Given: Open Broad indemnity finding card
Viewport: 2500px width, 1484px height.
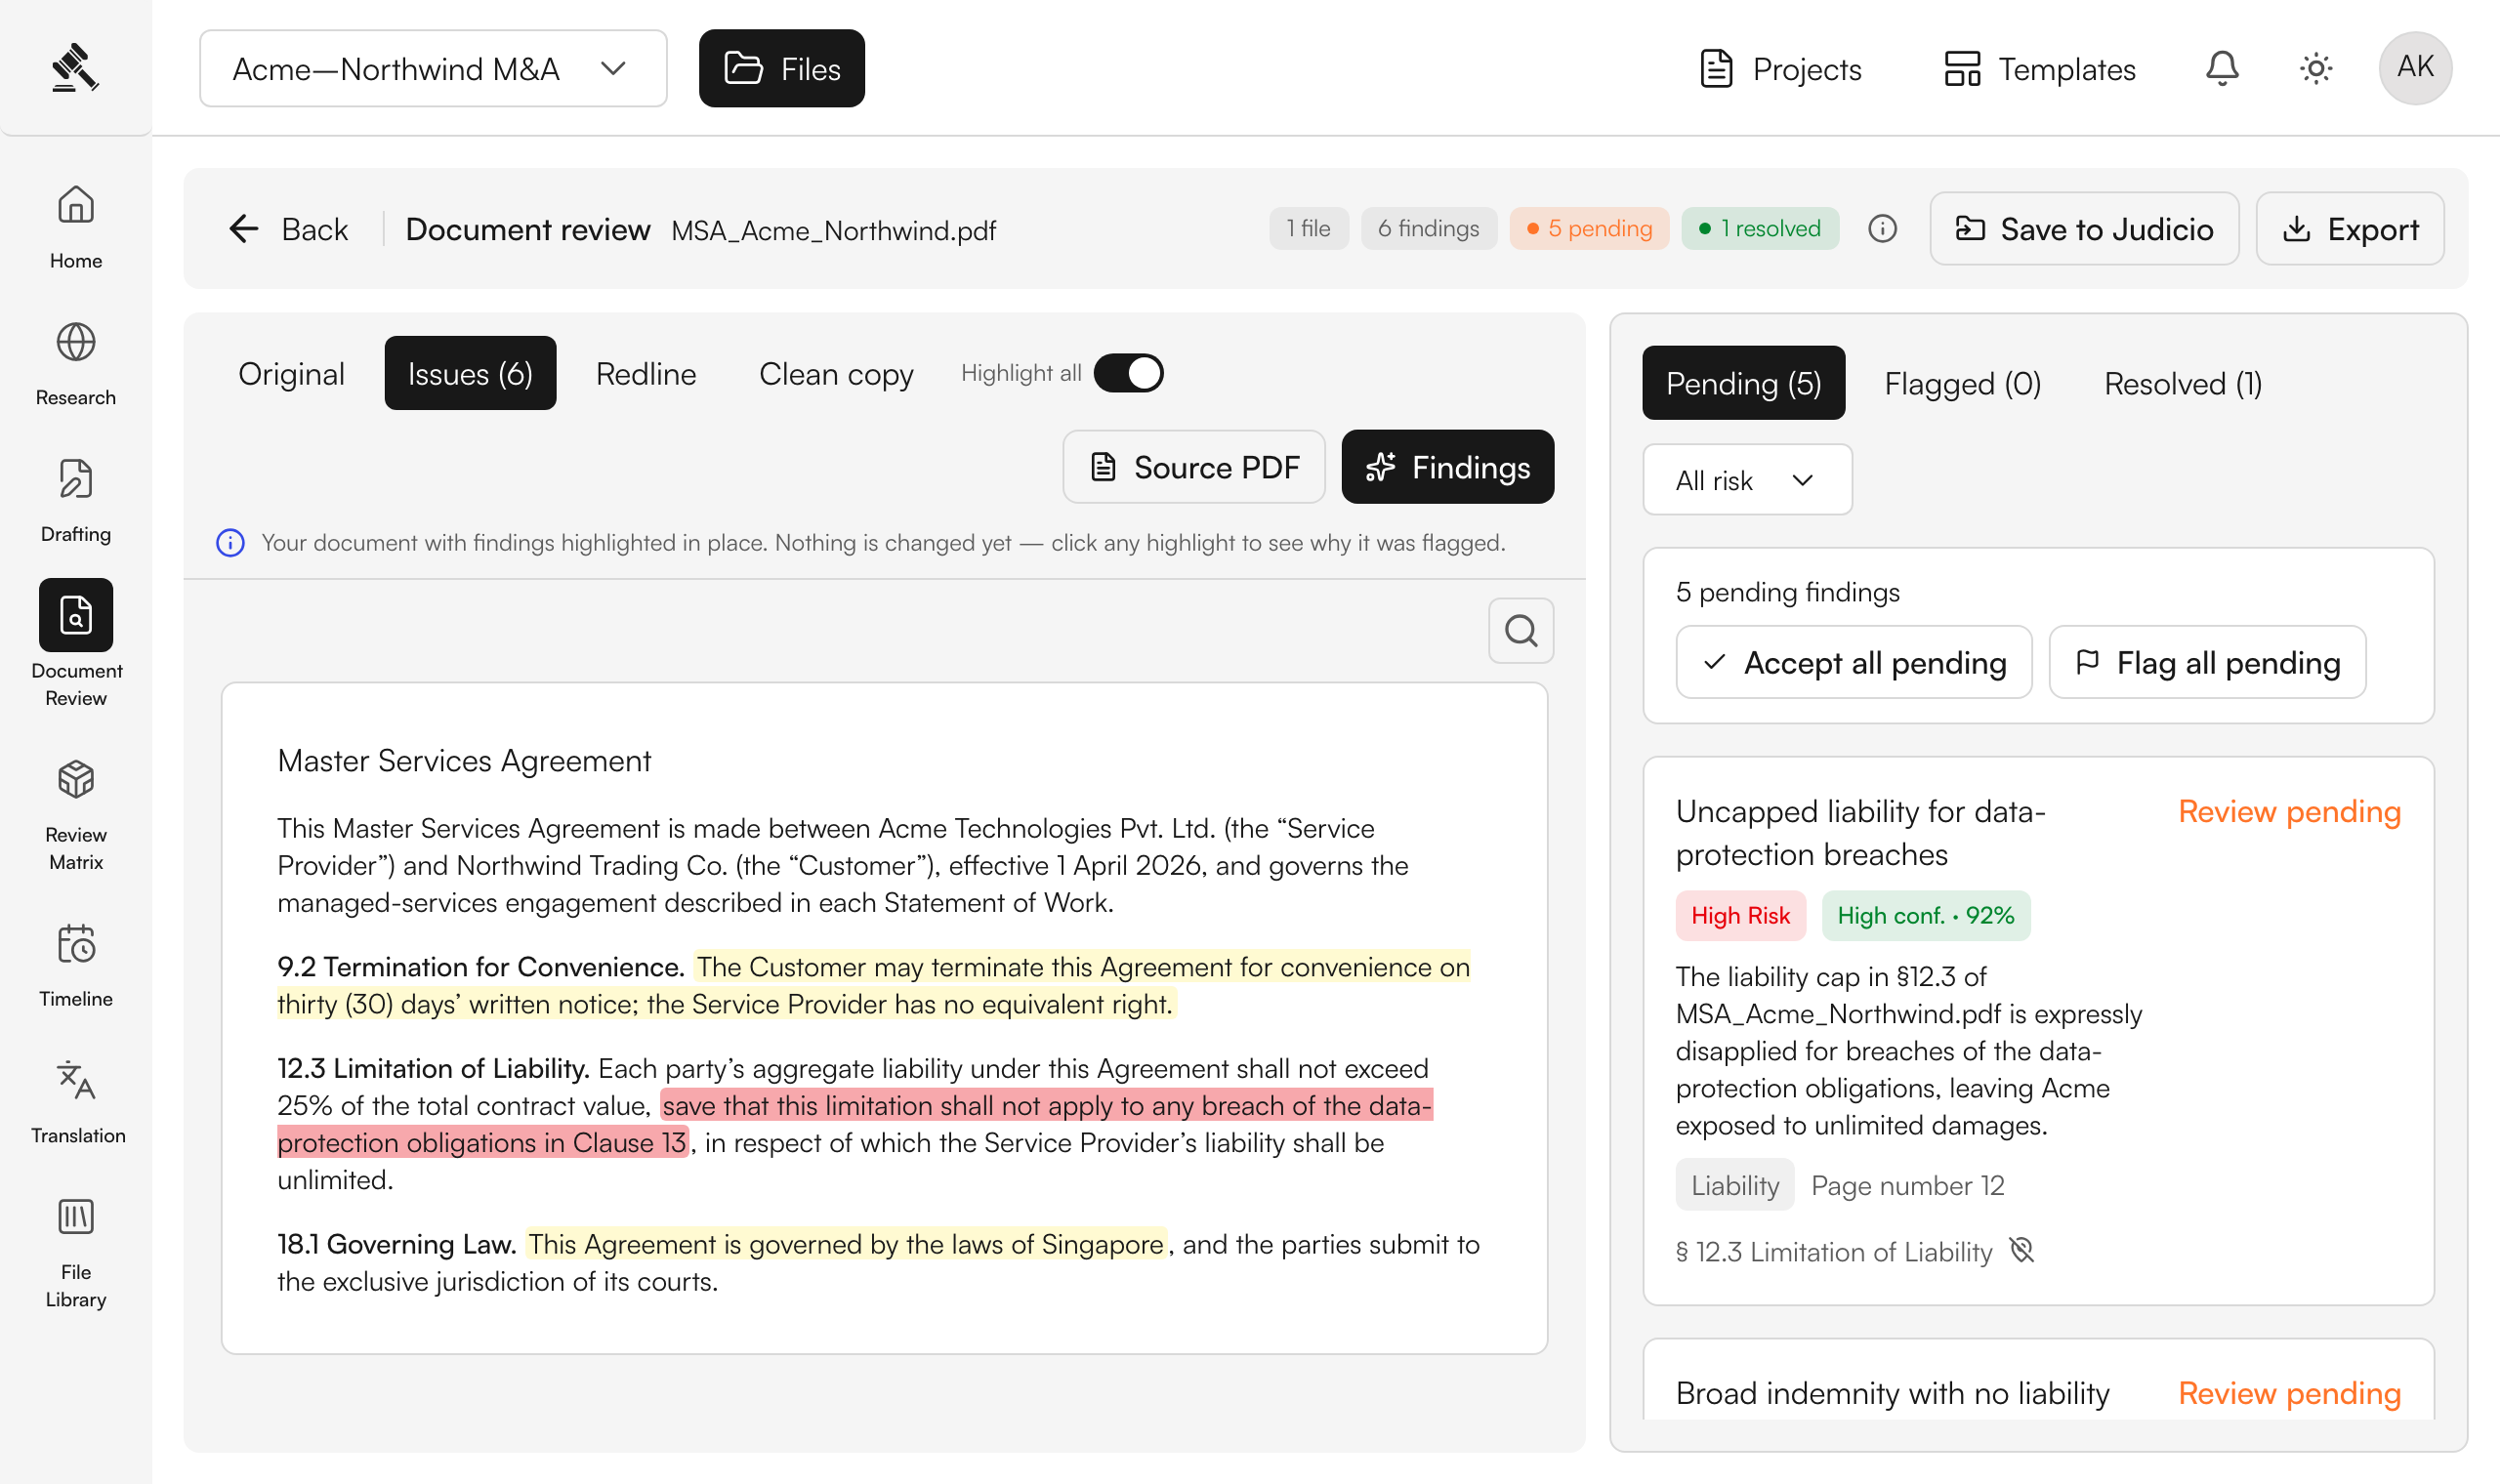Looking at the screenshot, I should tap(2038, 1379).
